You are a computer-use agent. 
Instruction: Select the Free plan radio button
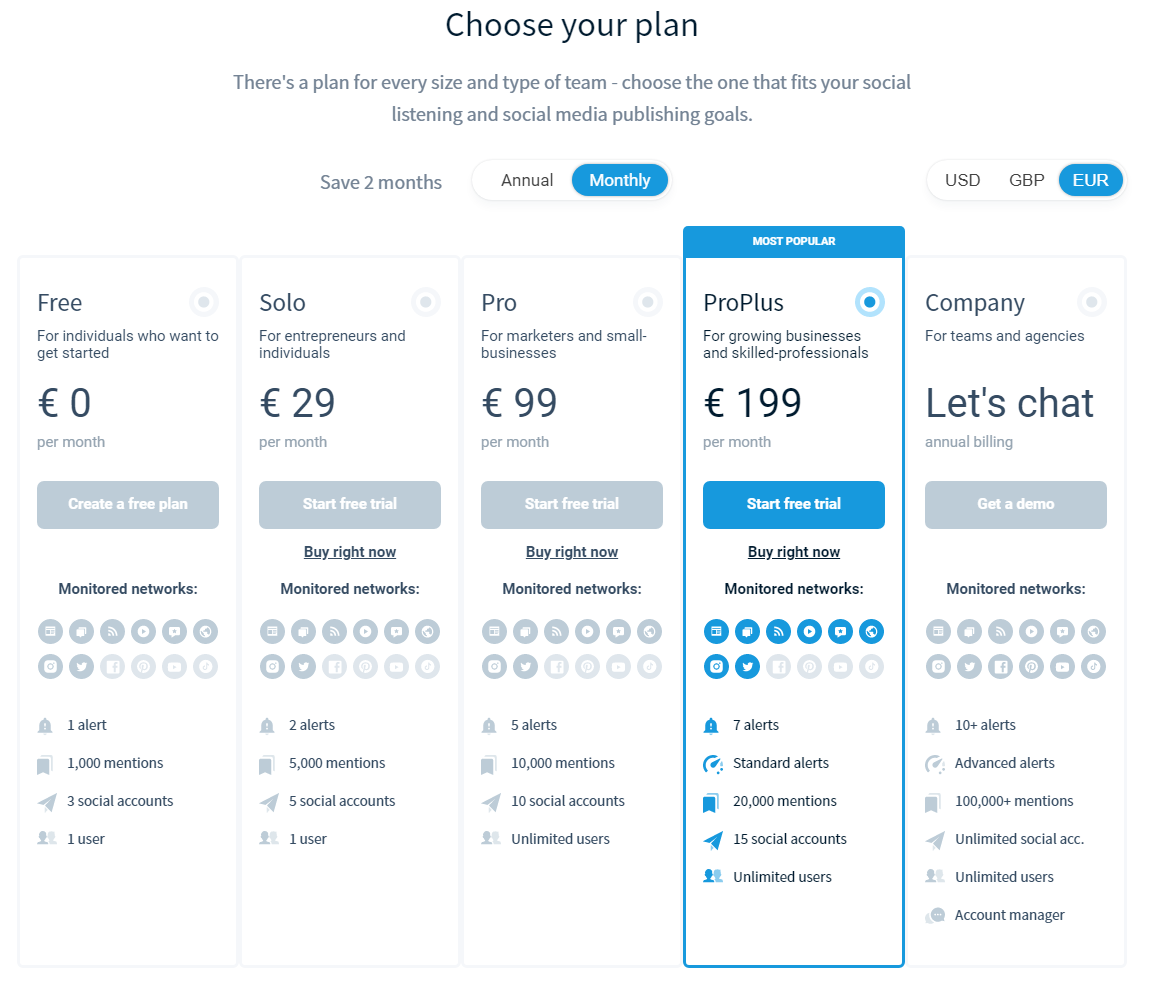click(x=204, y=302)
